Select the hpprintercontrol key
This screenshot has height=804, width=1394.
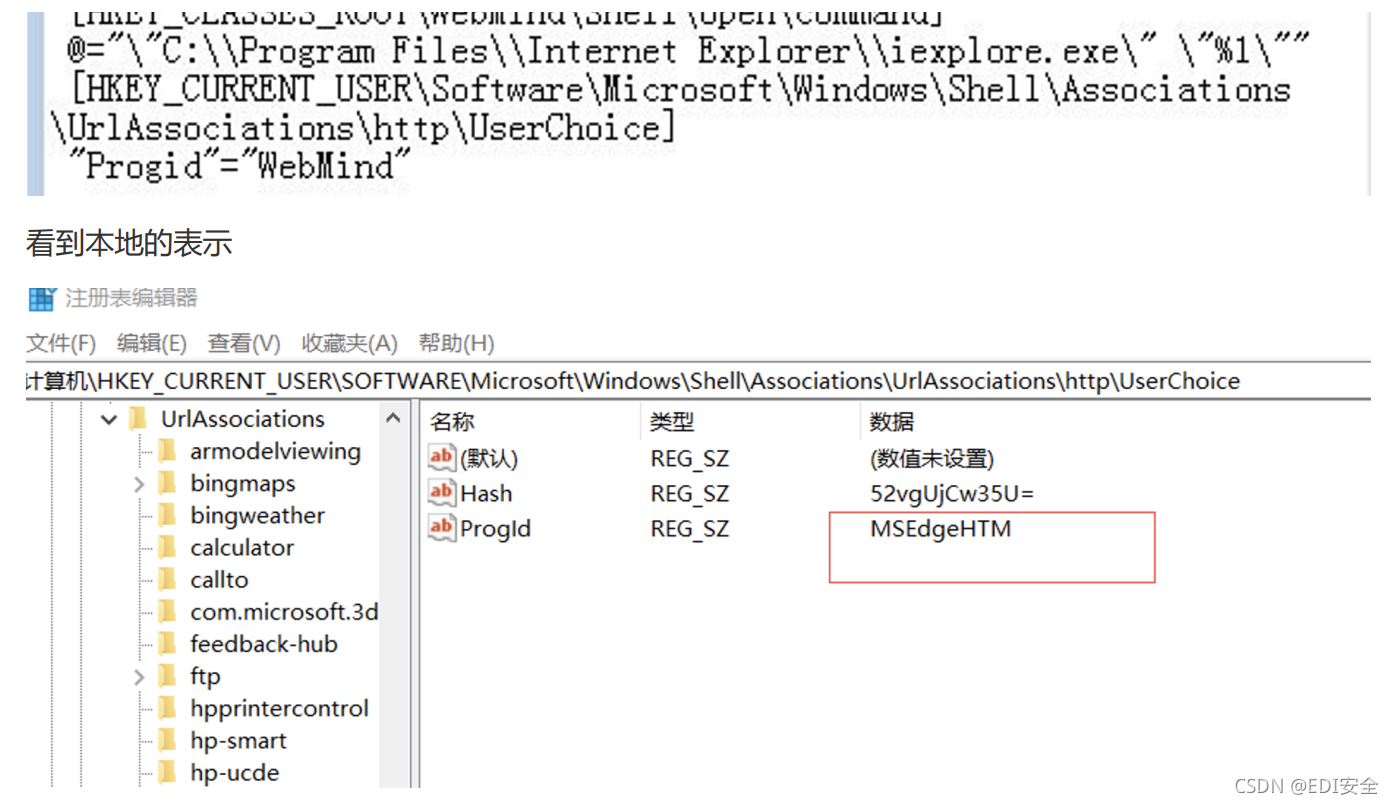point(279,708)
